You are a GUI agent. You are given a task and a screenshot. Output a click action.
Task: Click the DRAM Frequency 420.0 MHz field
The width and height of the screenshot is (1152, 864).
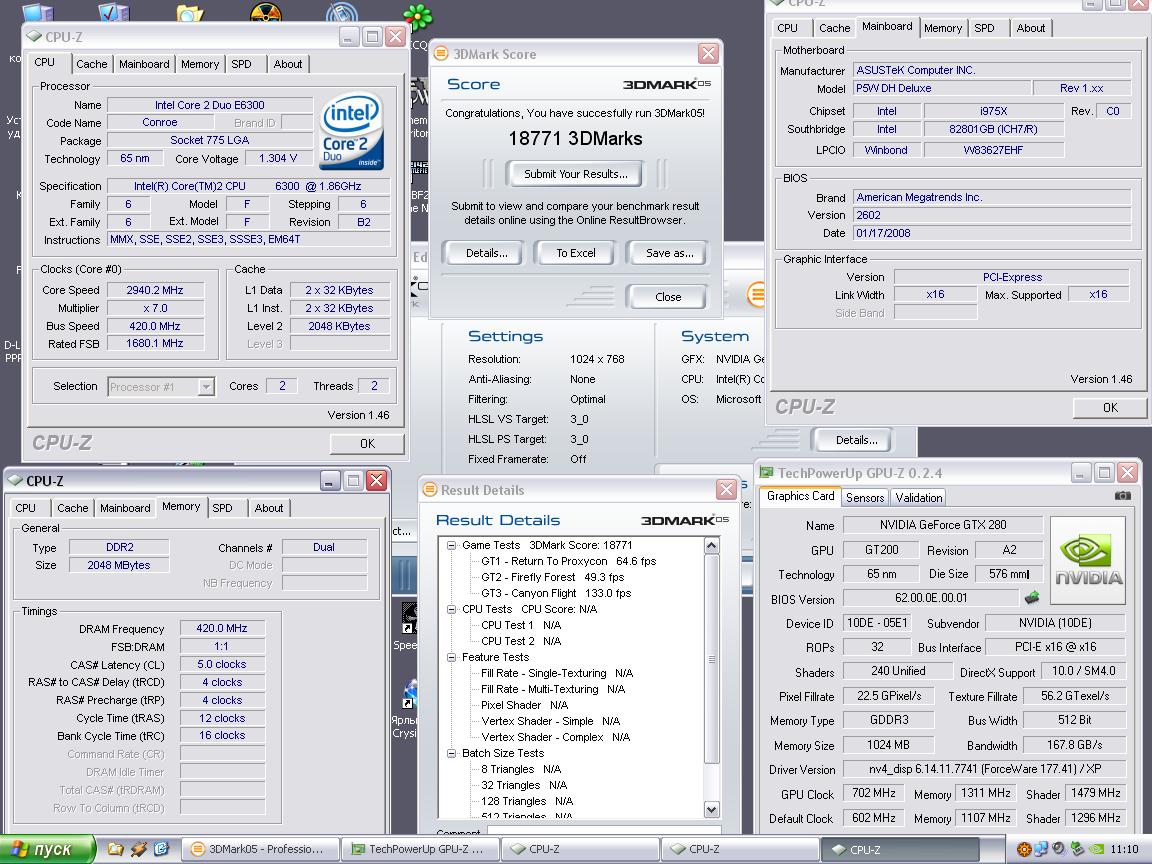[222, 628]
